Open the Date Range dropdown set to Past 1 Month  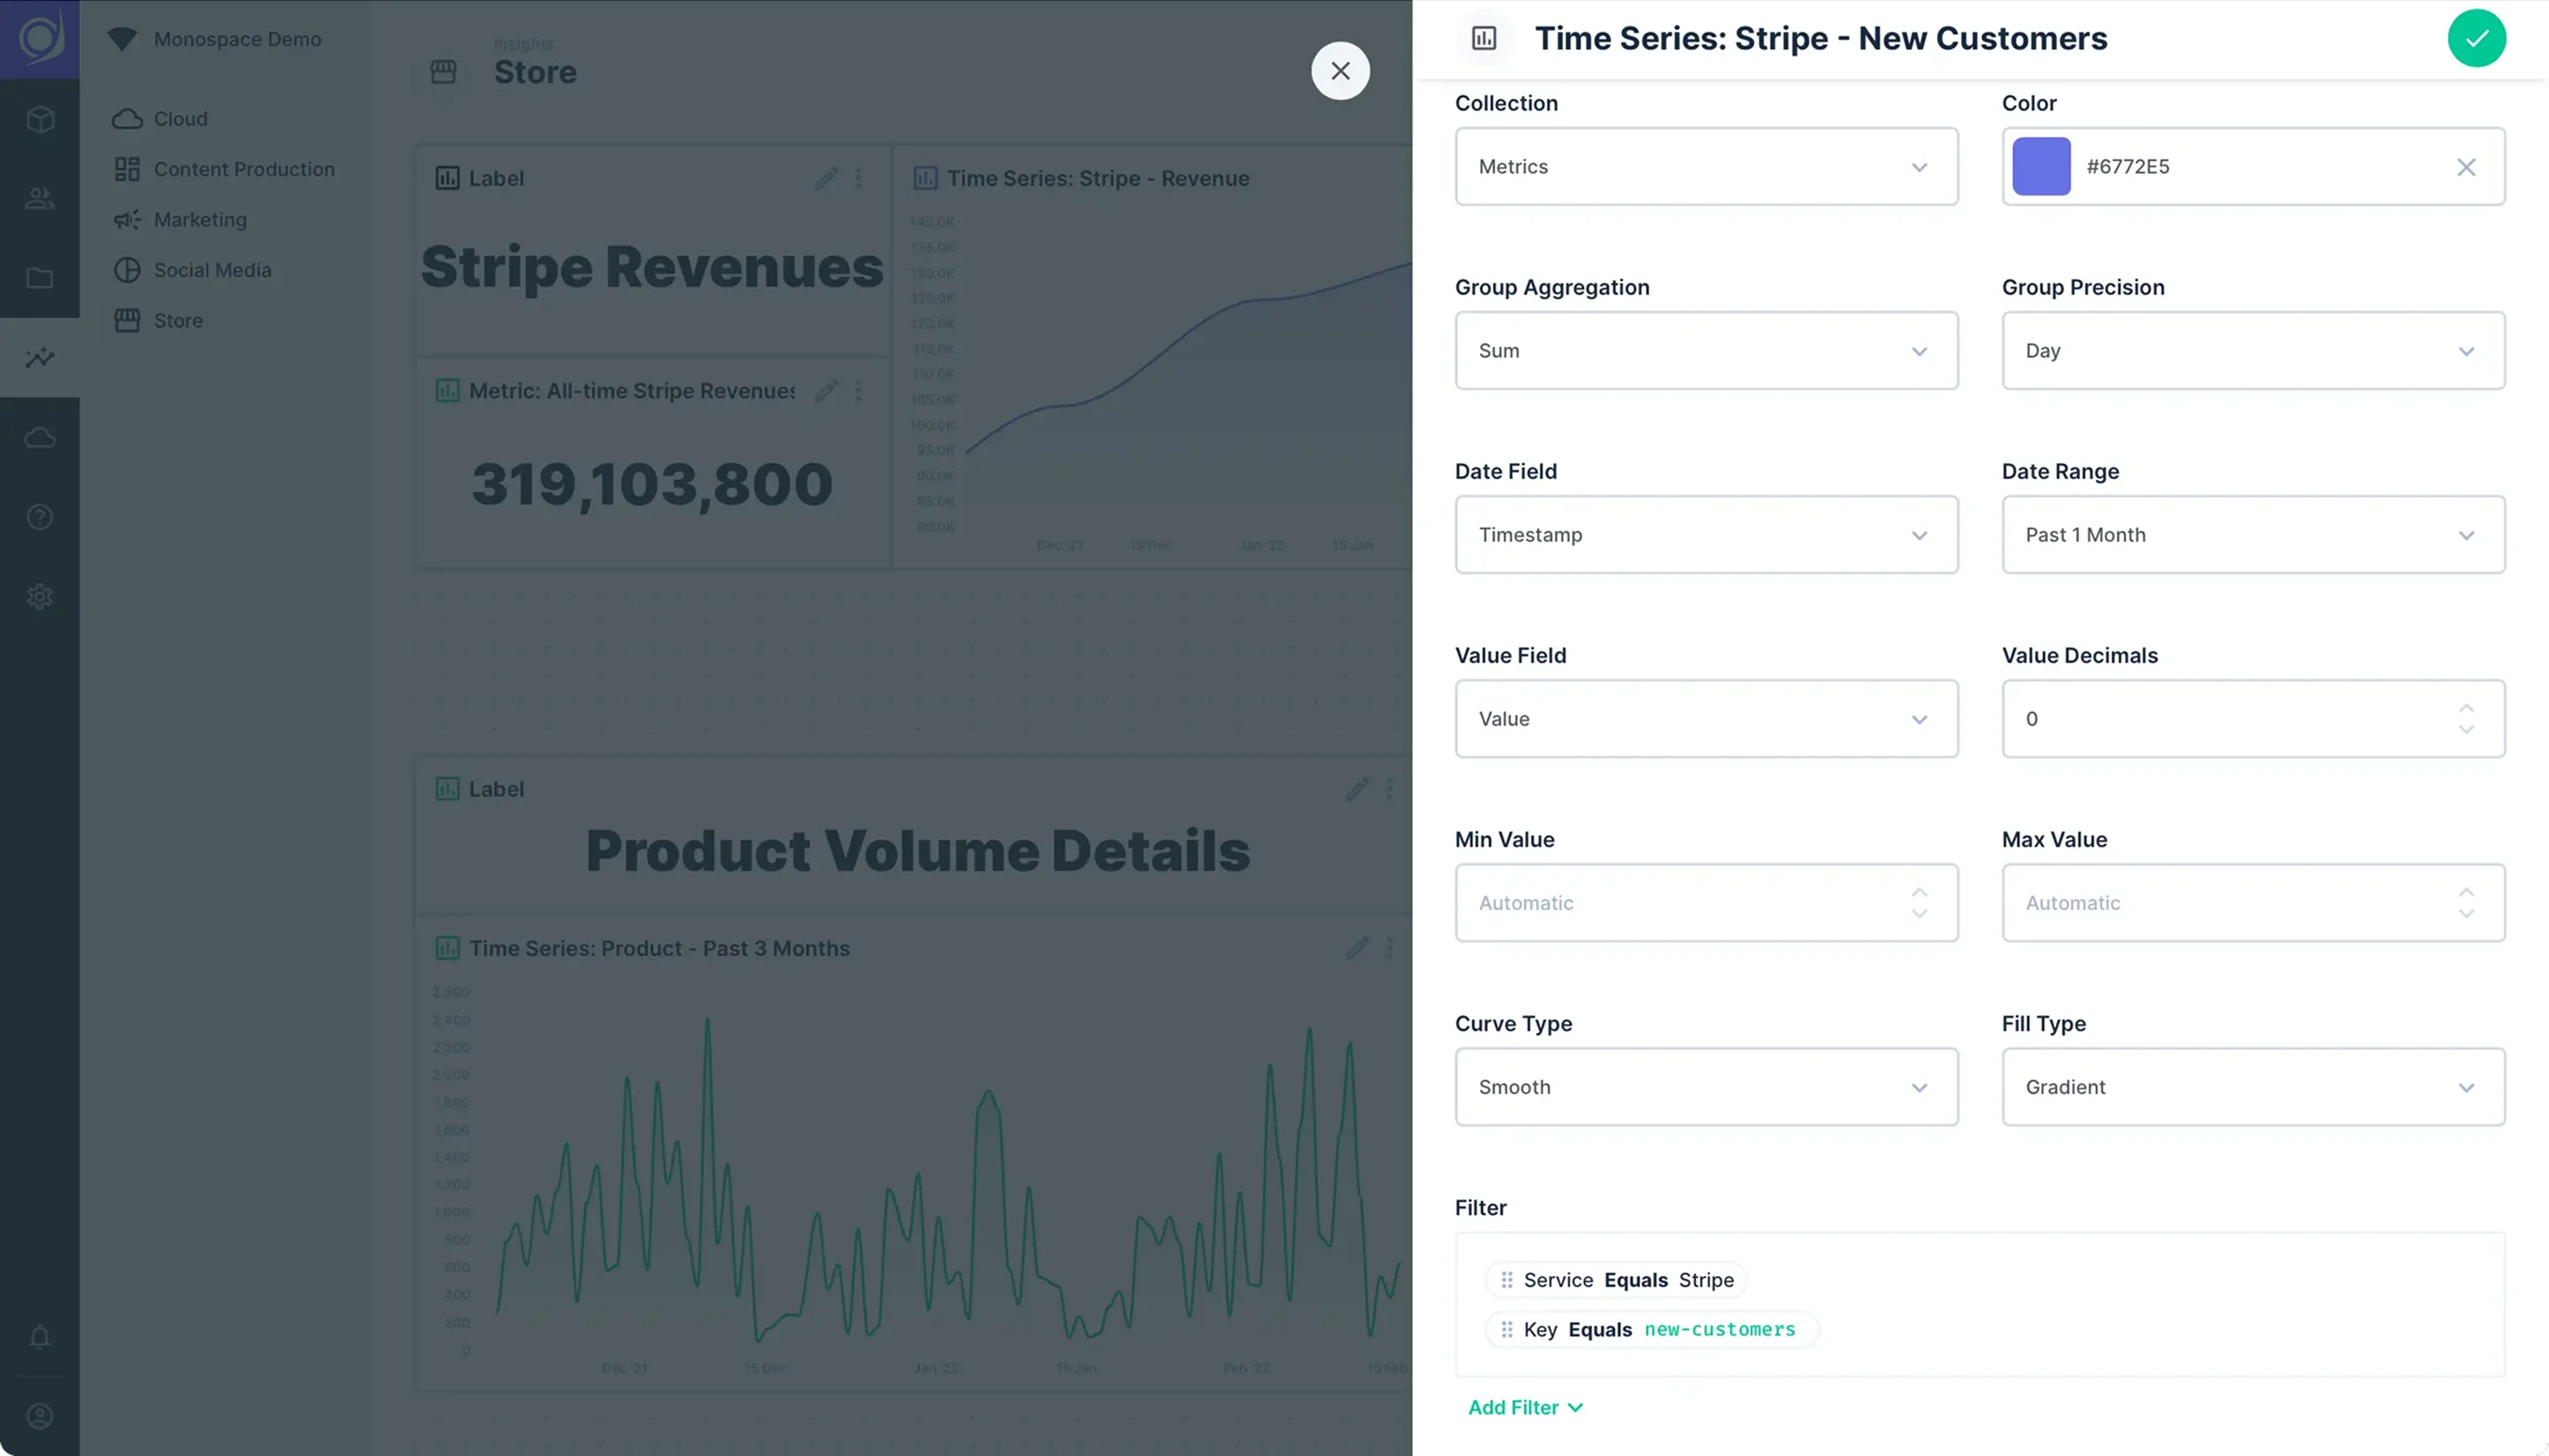tap(2252, 534)
